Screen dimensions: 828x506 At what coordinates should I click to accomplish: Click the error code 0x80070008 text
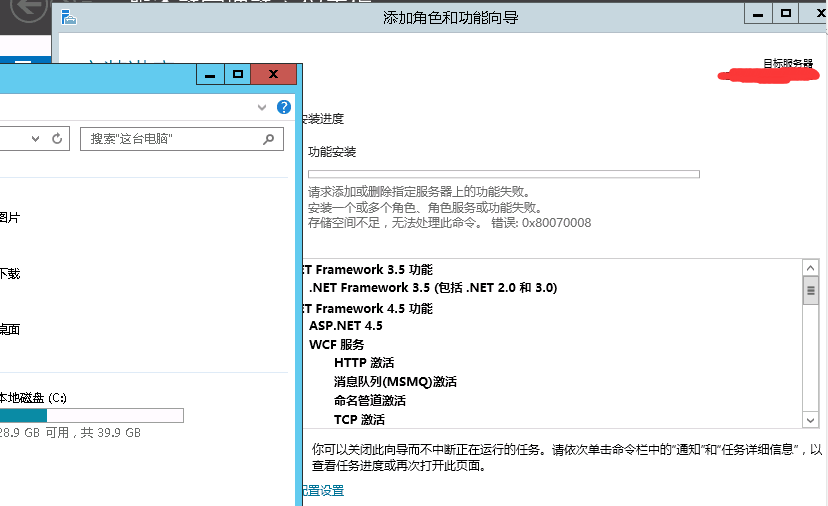pyautogui.click(x=557, y=223)
